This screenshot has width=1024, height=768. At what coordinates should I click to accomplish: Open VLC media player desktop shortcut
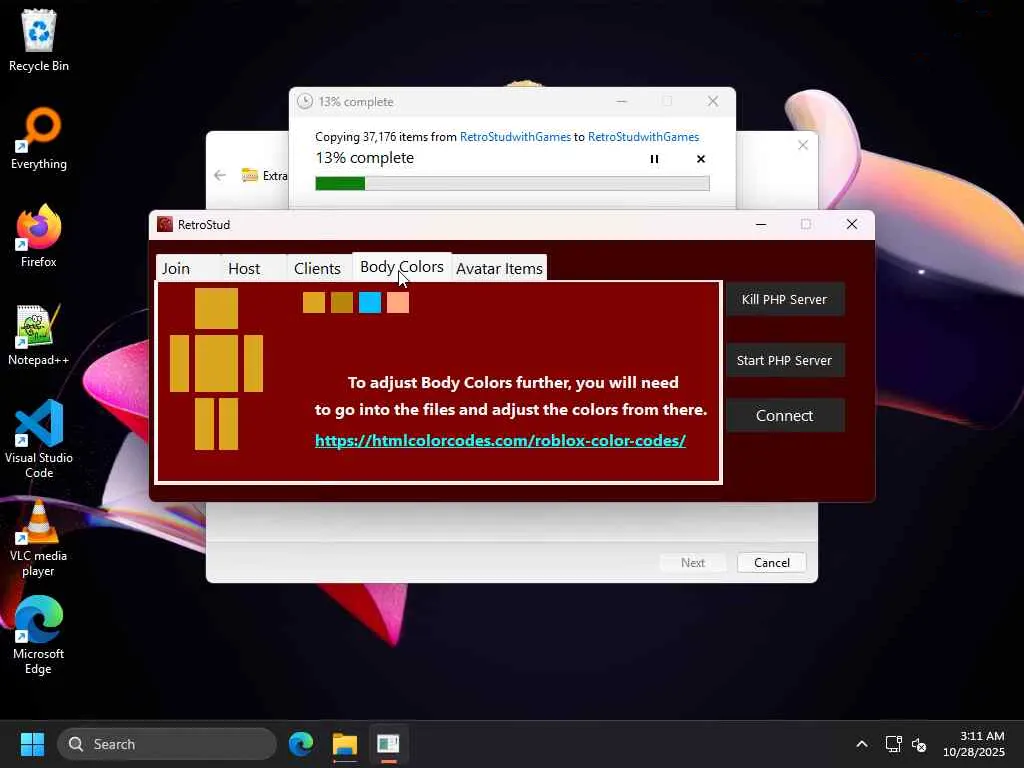39,538
